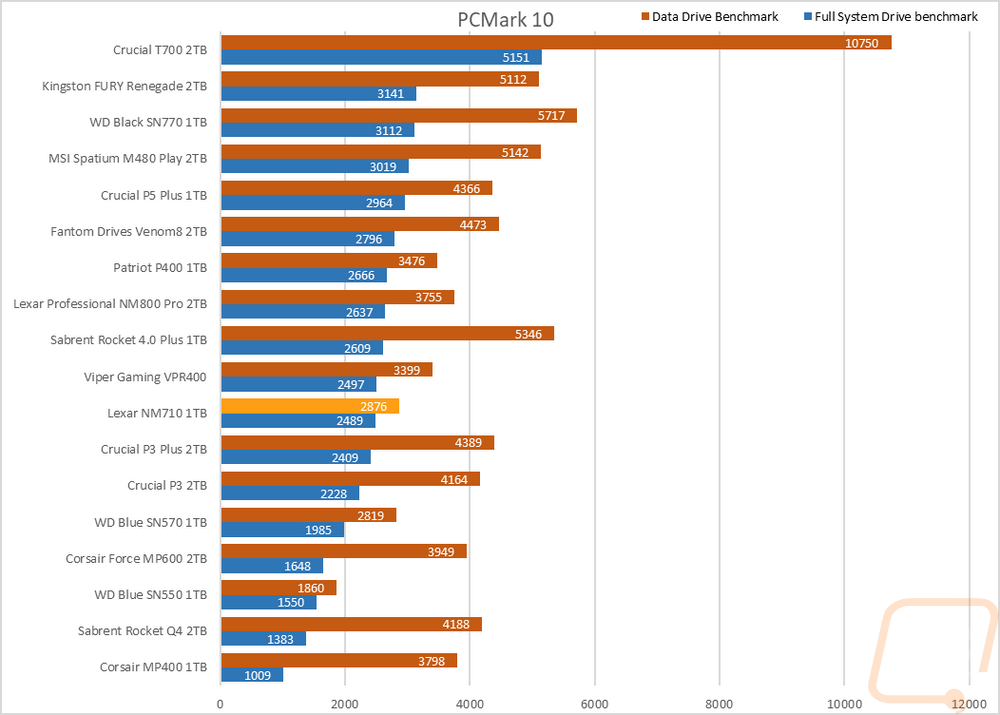Click the 'Crucial P3 Plus 2TB' label
1000x715 pixels.
(154, 449)
